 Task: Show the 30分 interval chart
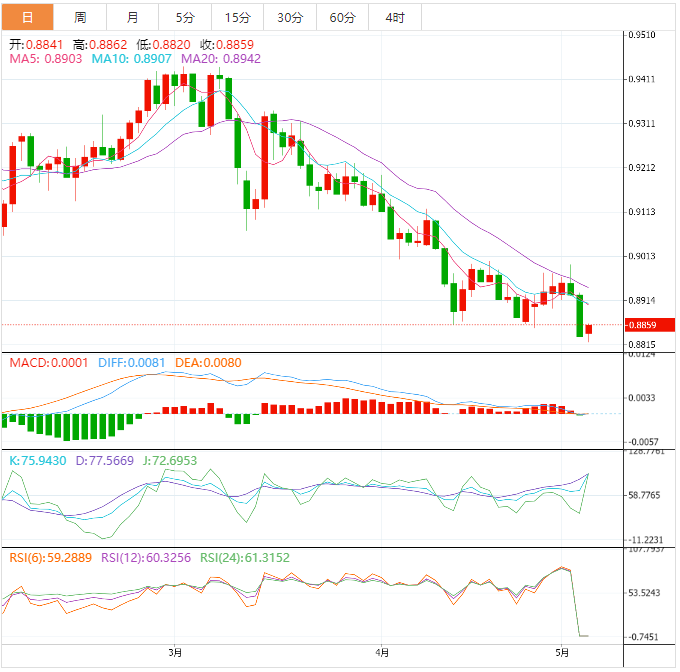(x=290, y=17)
